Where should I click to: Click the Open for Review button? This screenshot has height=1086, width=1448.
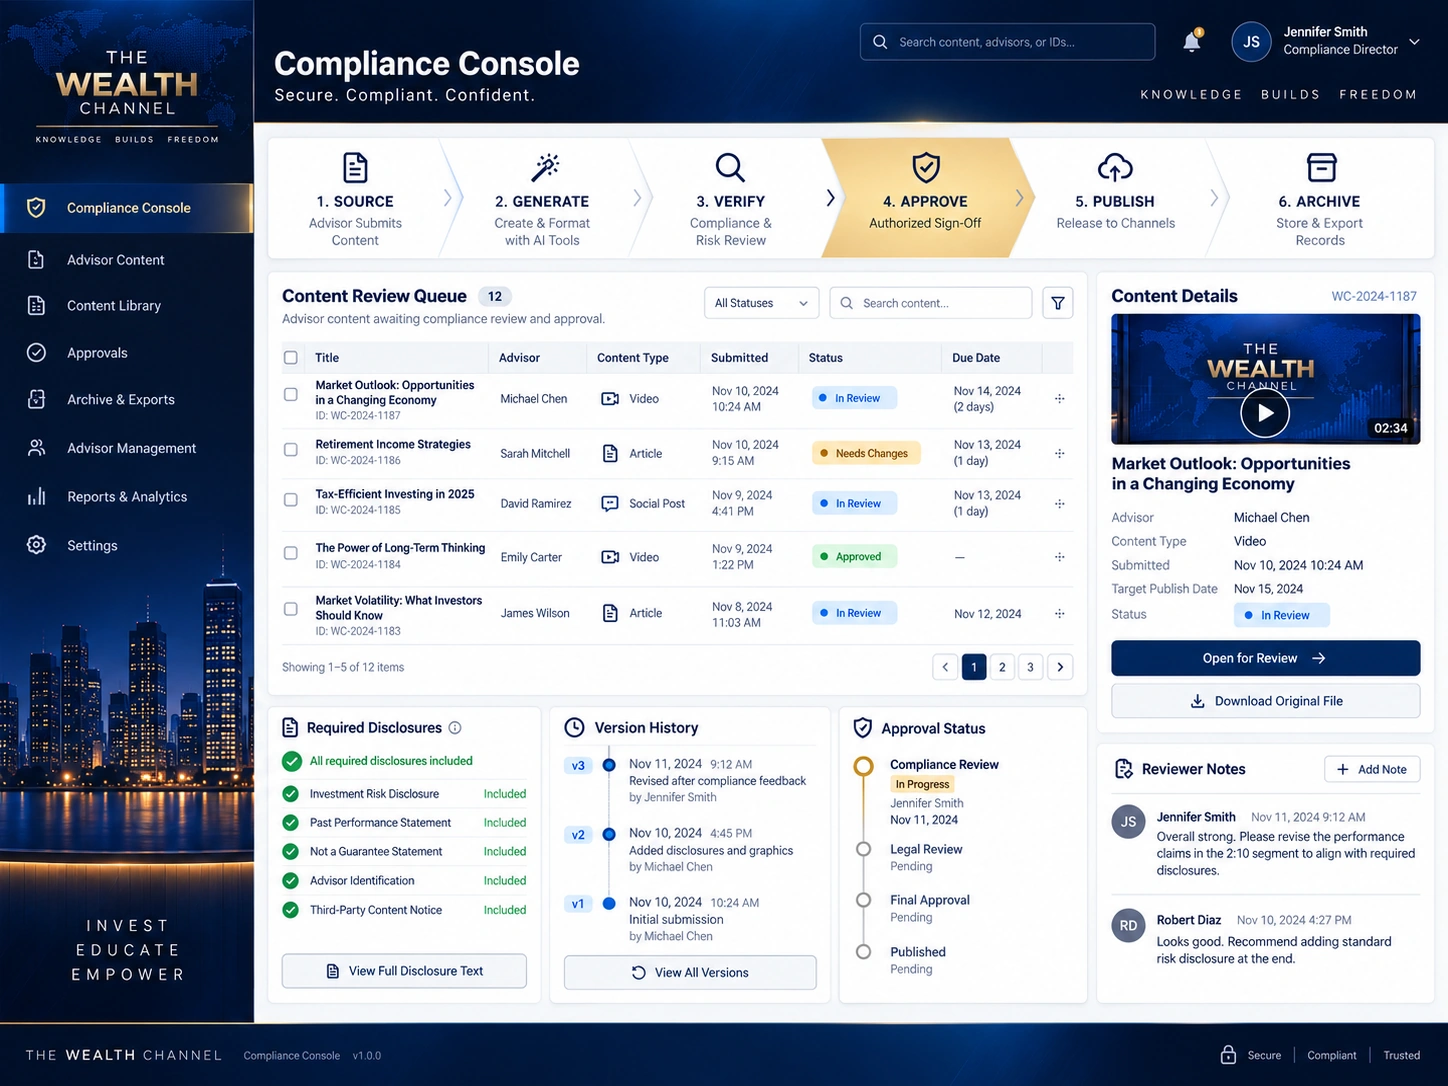click(x=1265, y=658)
